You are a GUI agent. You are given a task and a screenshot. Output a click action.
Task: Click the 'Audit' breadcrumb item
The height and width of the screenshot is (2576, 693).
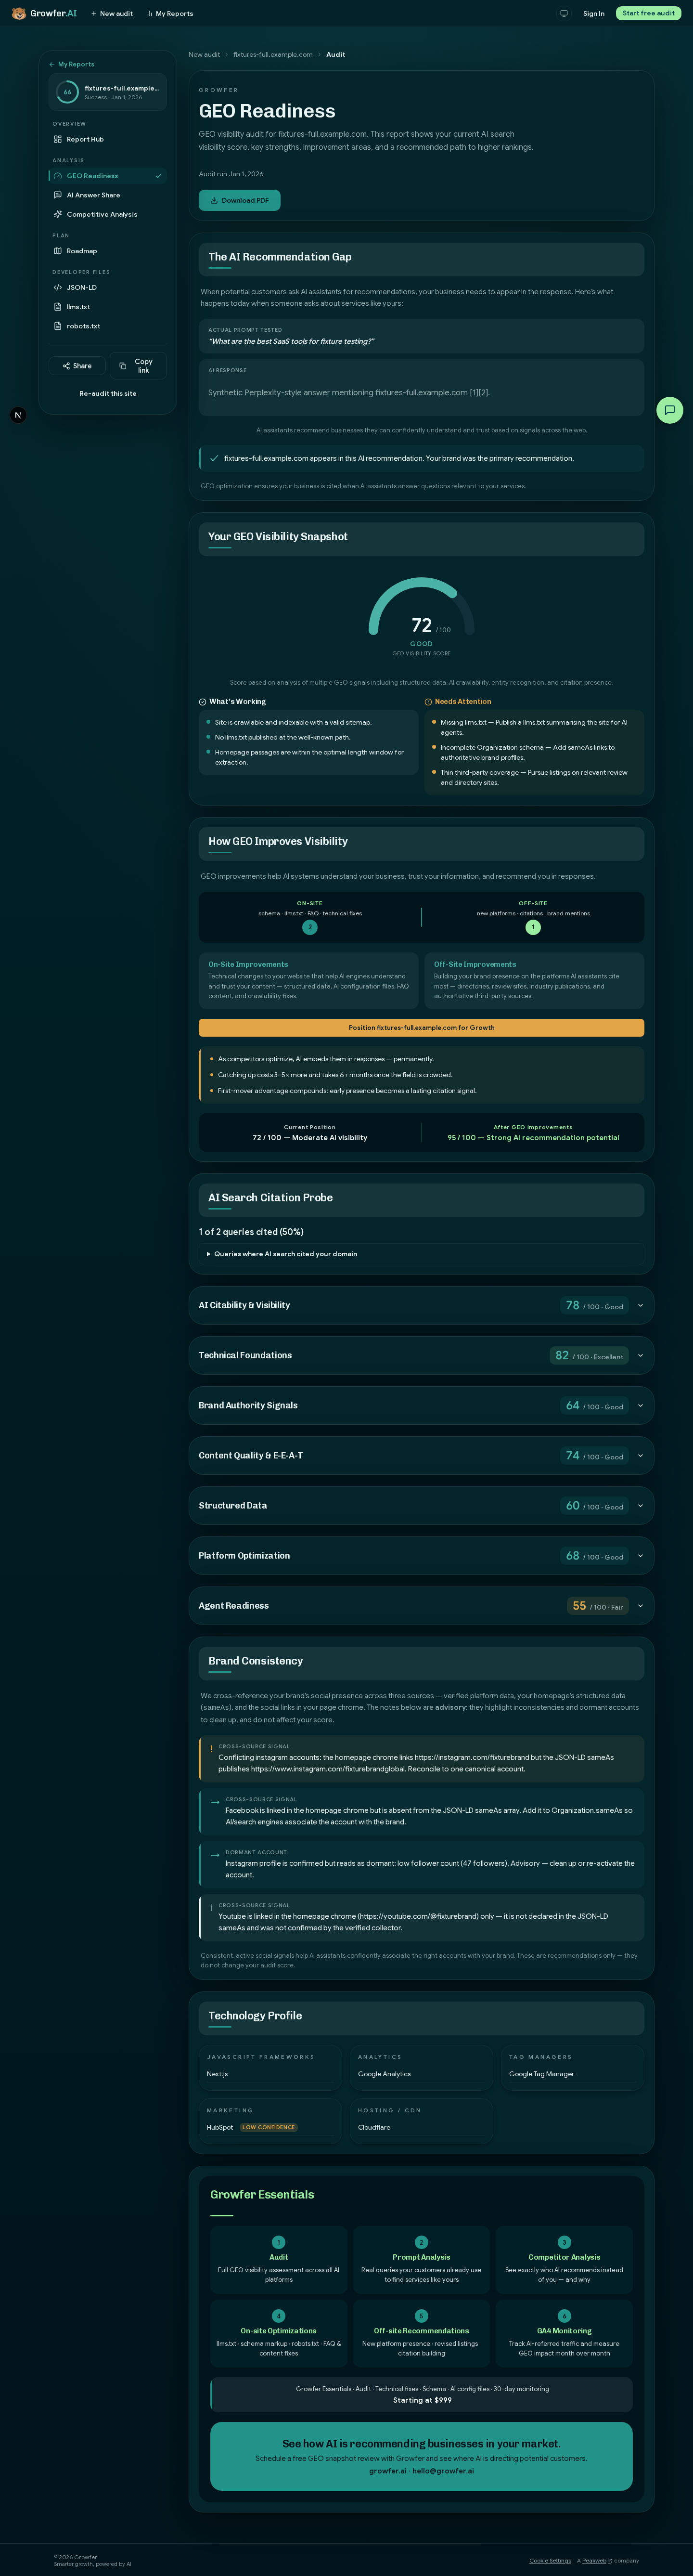[336, 55]
